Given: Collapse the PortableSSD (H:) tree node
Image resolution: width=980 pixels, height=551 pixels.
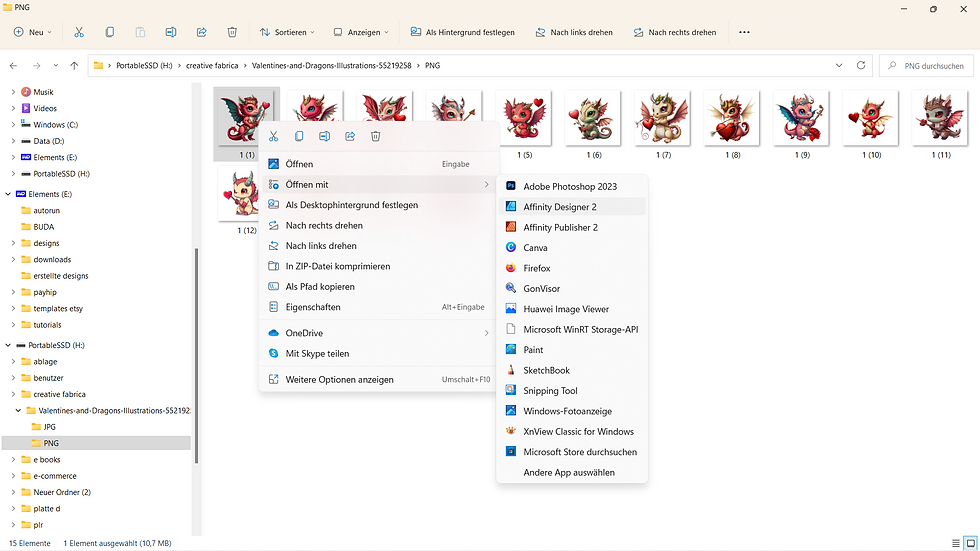Looking at the screenshot, I should pos(8,345).
